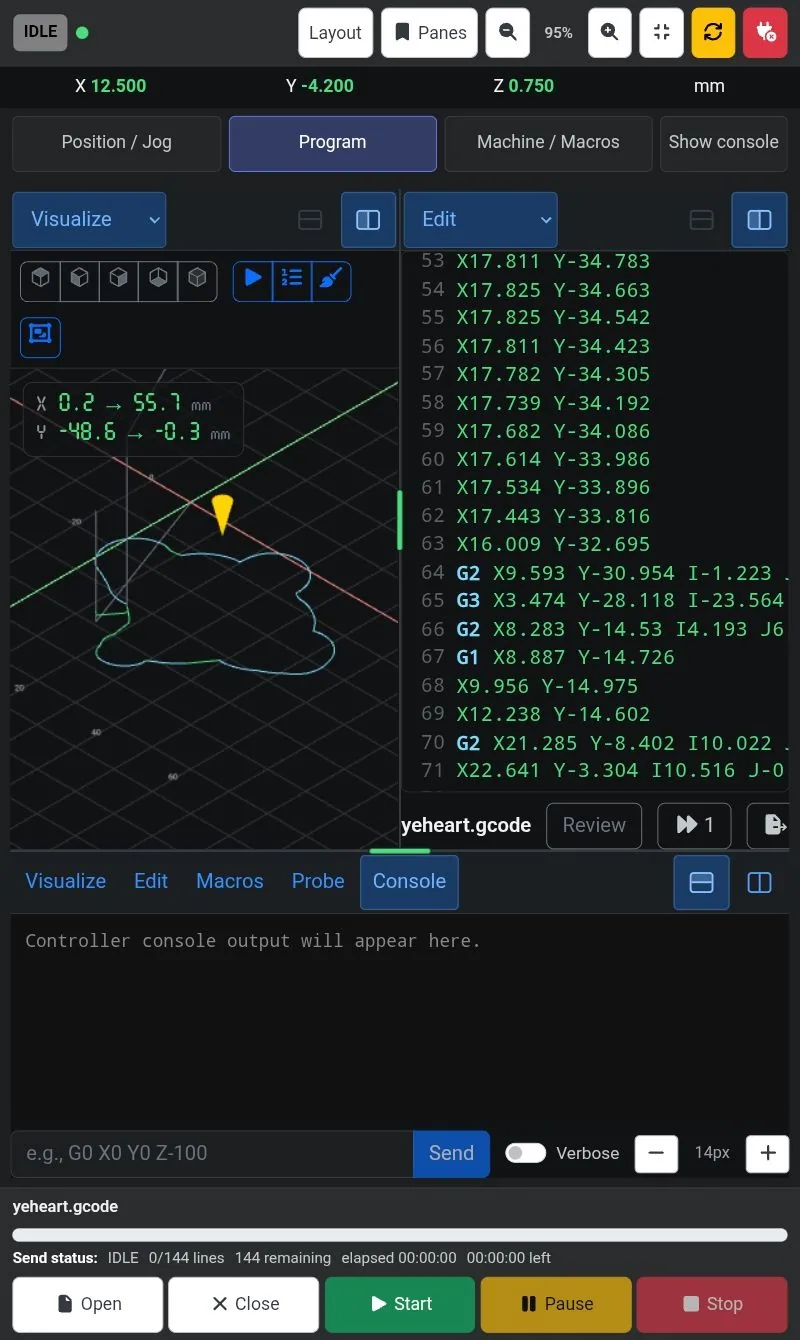Viewport: 800px width, 1340px height.
Task: Toggle stacked layout on Console pane
Action: click(702, 882)
